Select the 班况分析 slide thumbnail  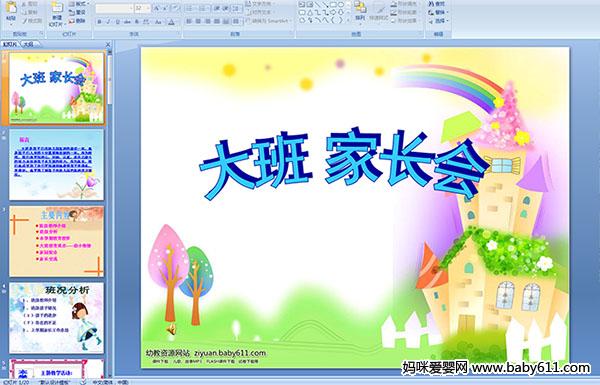tap(56, 318)
